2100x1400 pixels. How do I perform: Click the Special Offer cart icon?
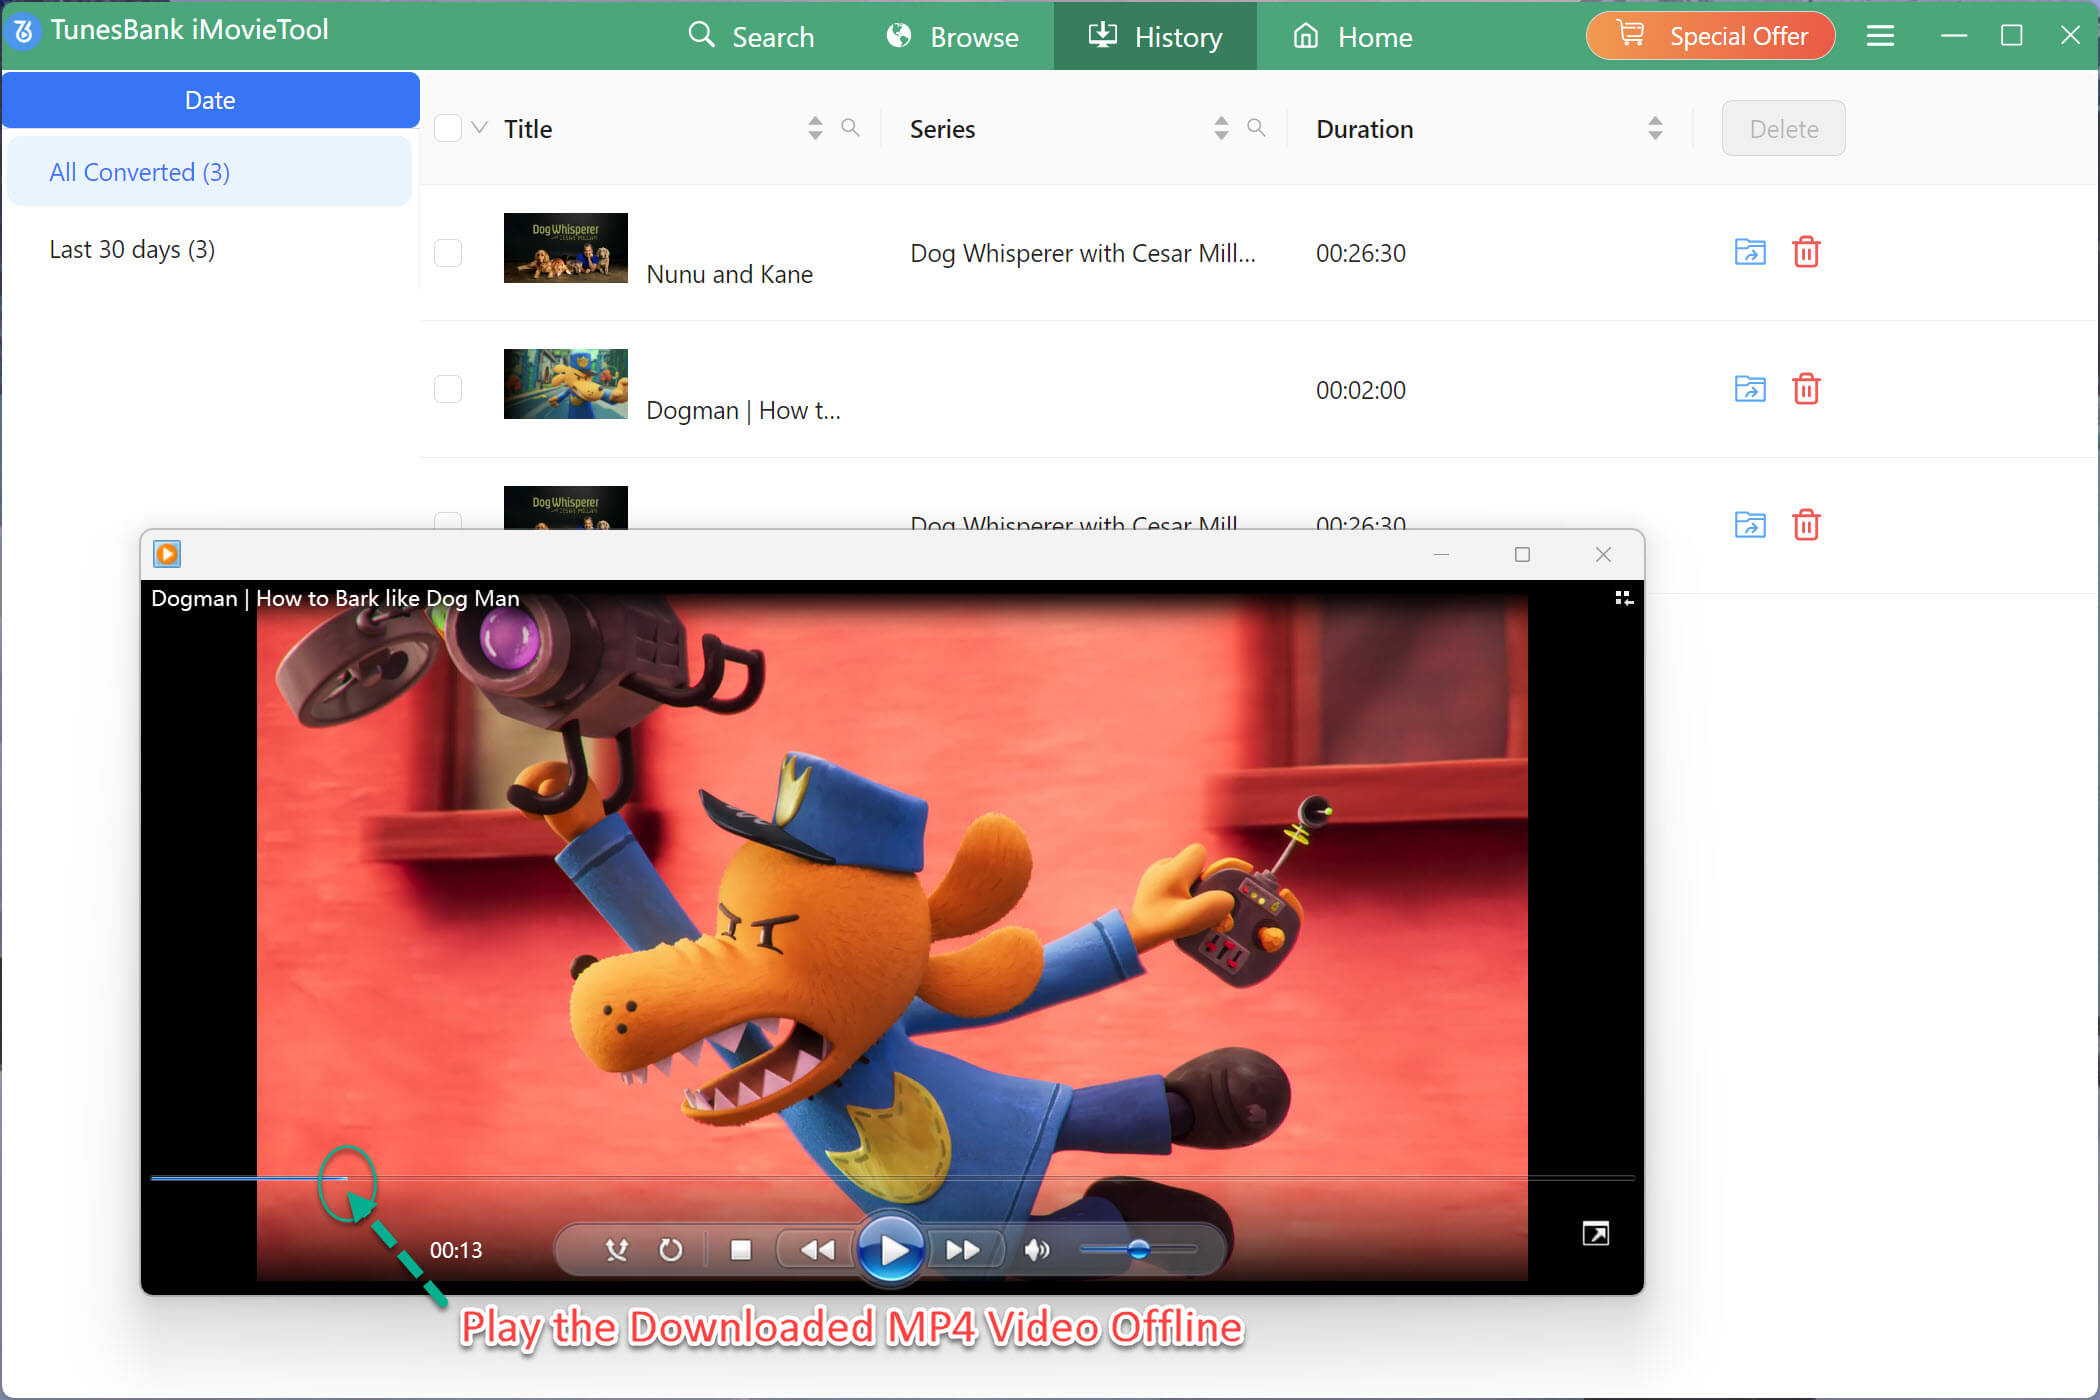(1630, 33)
